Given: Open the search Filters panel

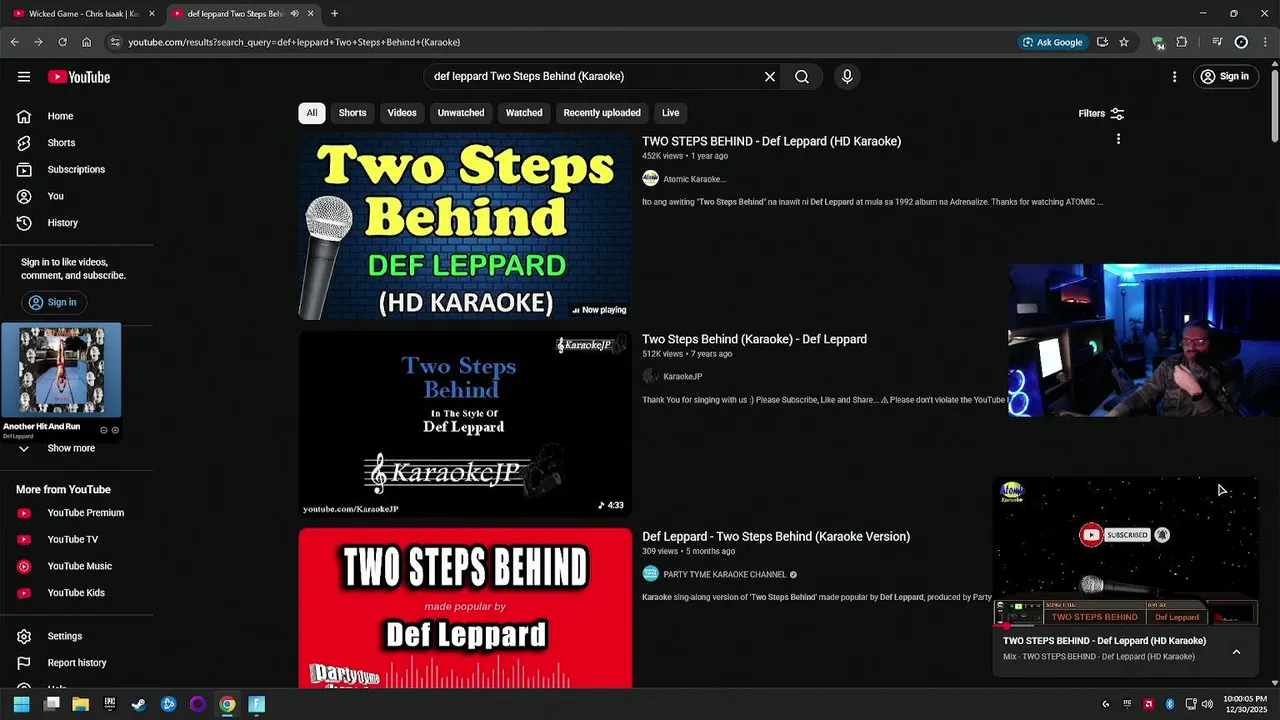Looking at the screenshot, I should point(1101,114).
